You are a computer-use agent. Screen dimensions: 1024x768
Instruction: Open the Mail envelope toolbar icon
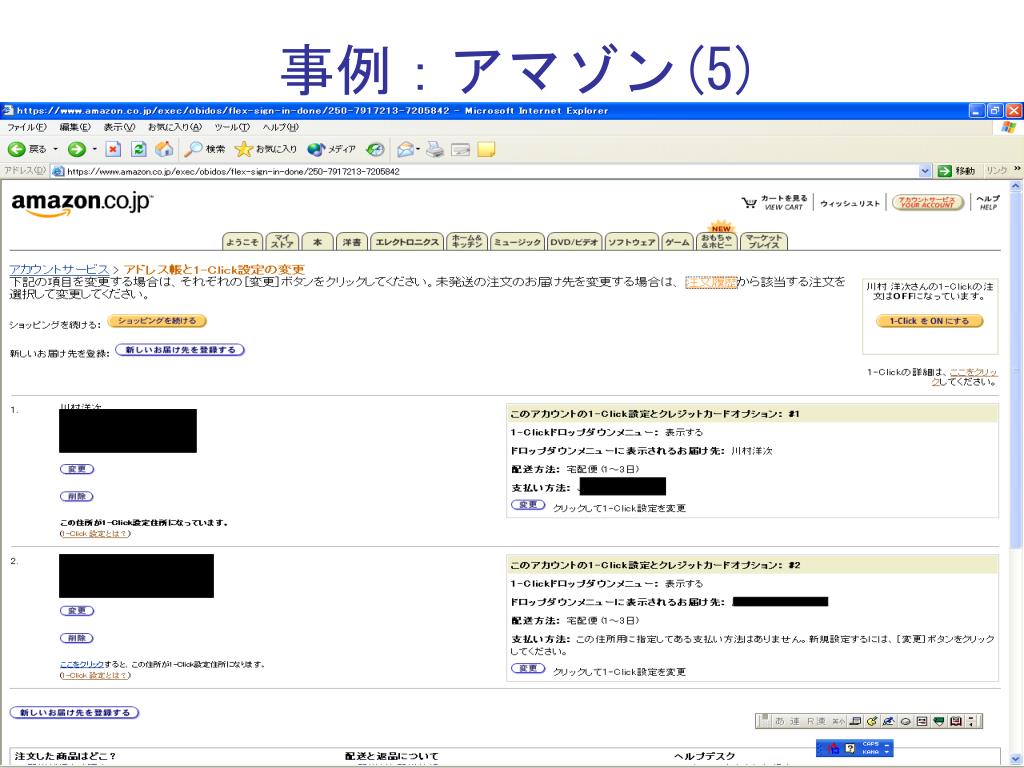405,150
